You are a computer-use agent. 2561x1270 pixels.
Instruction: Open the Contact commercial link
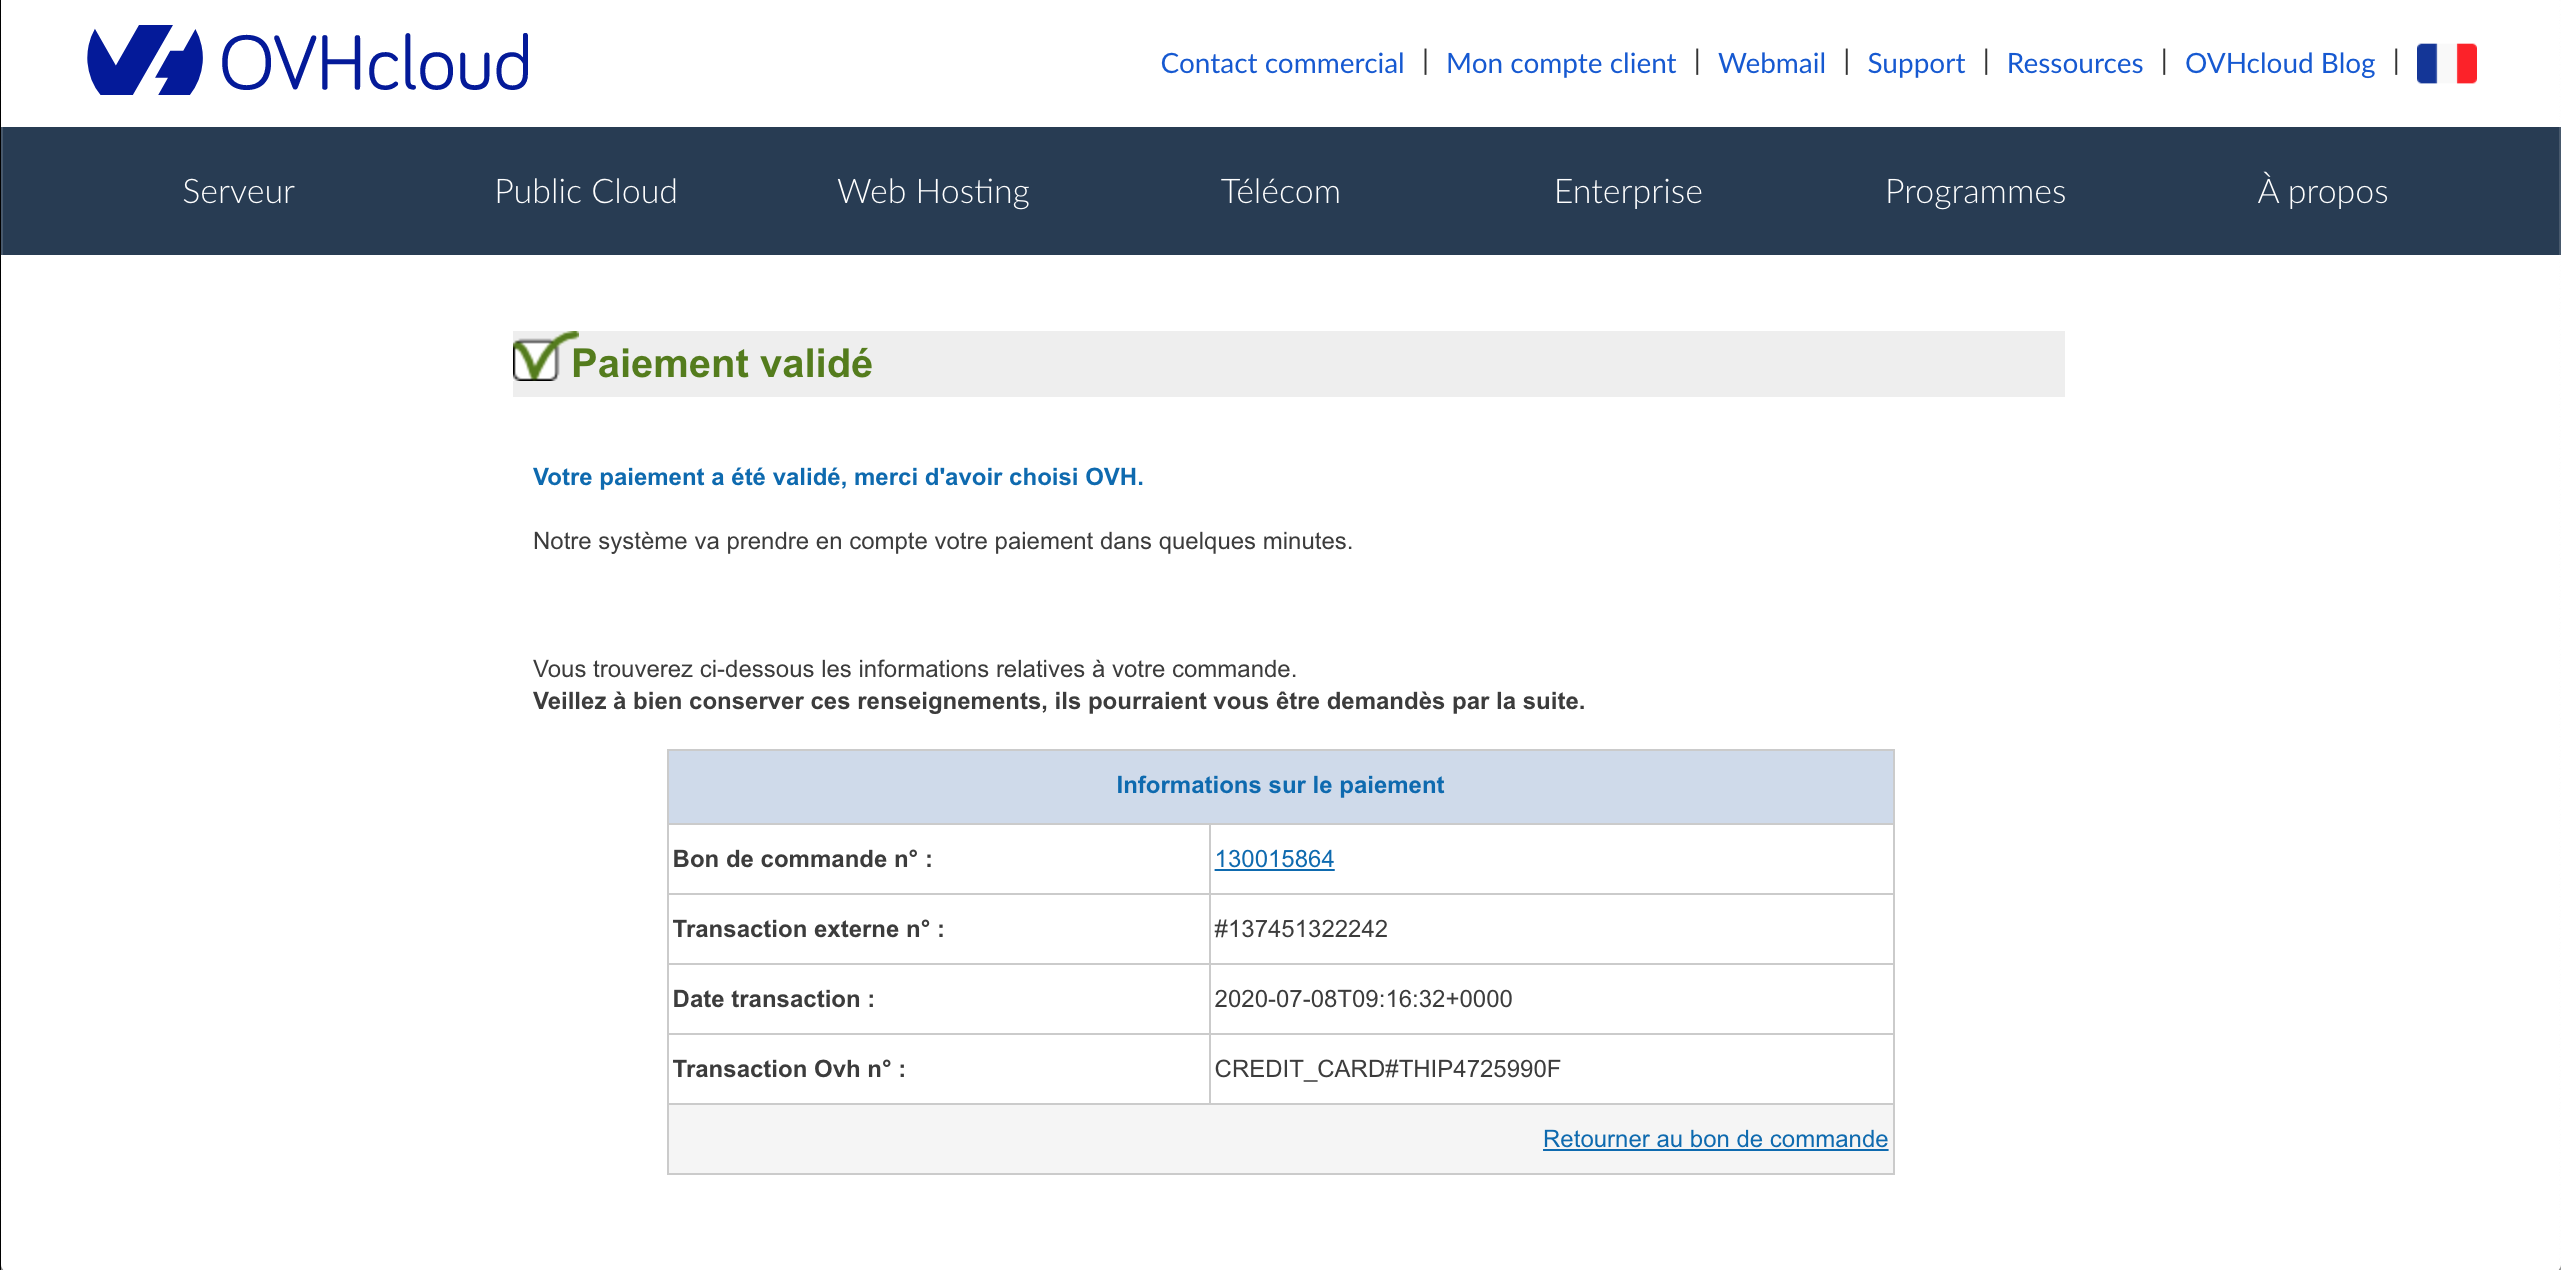[1282, 64]
